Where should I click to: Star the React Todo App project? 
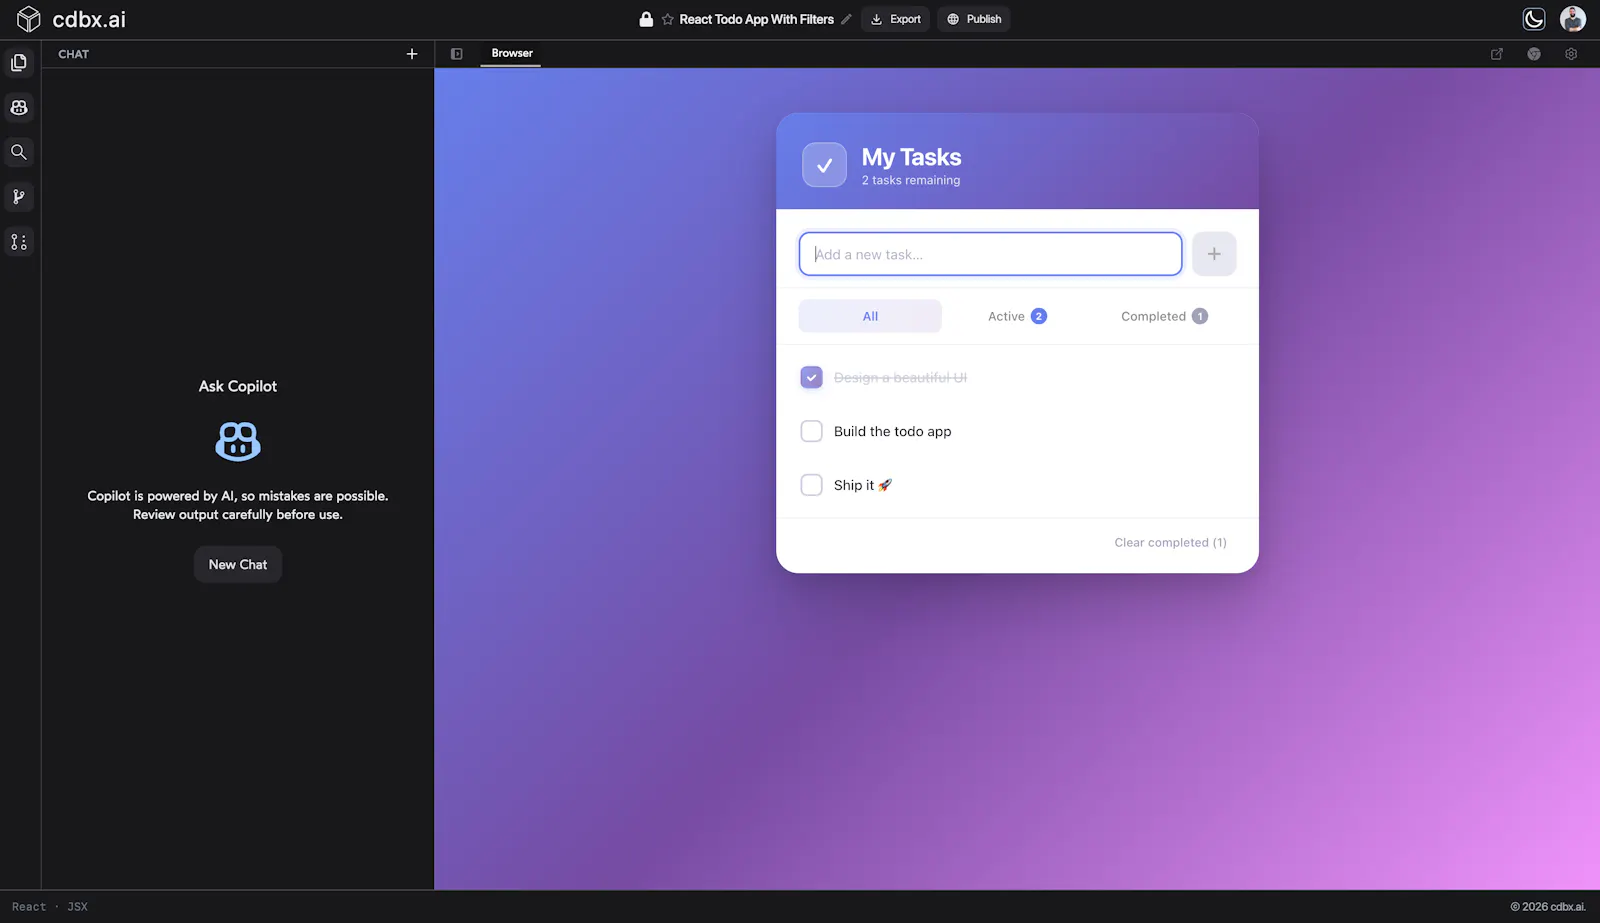point(668,19)
